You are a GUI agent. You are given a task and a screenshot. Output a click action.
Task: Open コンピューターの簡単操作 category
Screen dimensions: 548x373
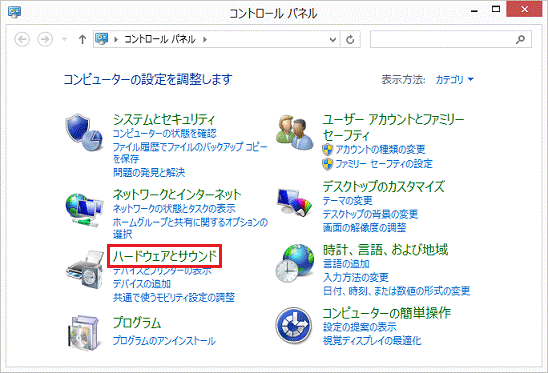pos(387,313)
